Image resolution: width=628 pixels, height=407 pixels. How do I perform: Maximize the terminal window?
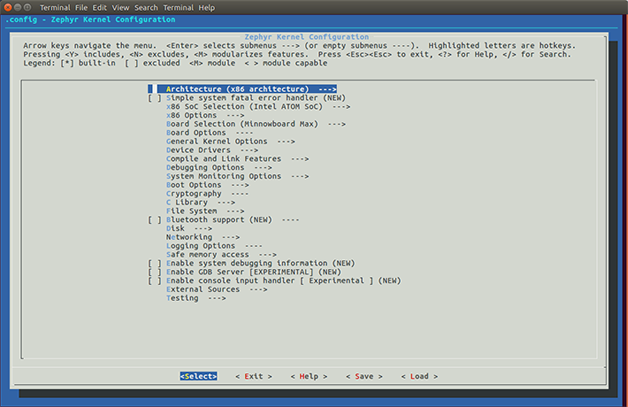click(27, 7)
